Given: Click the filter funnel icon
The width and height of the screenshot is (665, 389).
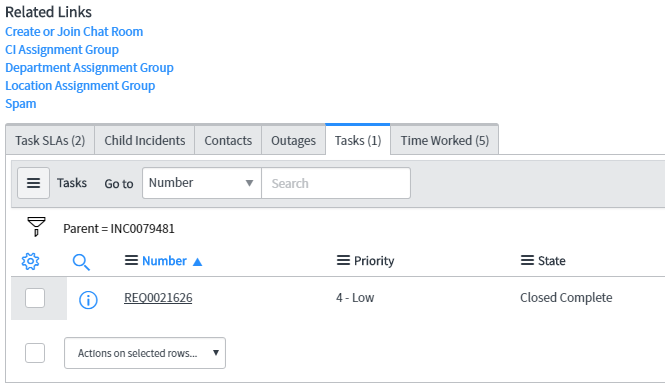Looking at the screenshot, I should coord(36,227).
